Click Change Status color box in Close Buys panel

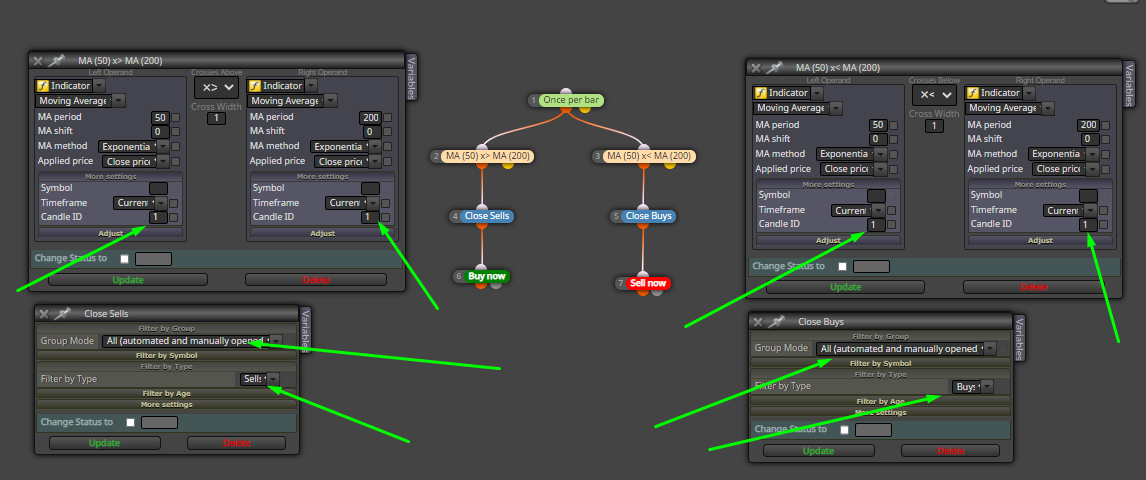pos(873,430)
